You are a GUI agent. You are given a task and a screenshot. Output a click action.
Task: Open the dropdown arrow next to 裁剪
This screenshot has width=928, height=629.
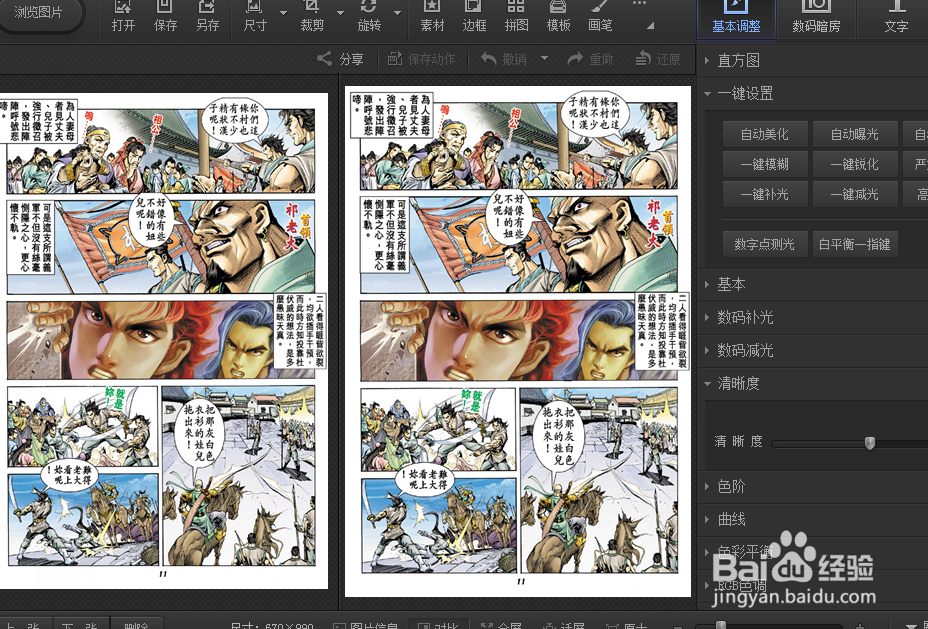click(340, 12)
